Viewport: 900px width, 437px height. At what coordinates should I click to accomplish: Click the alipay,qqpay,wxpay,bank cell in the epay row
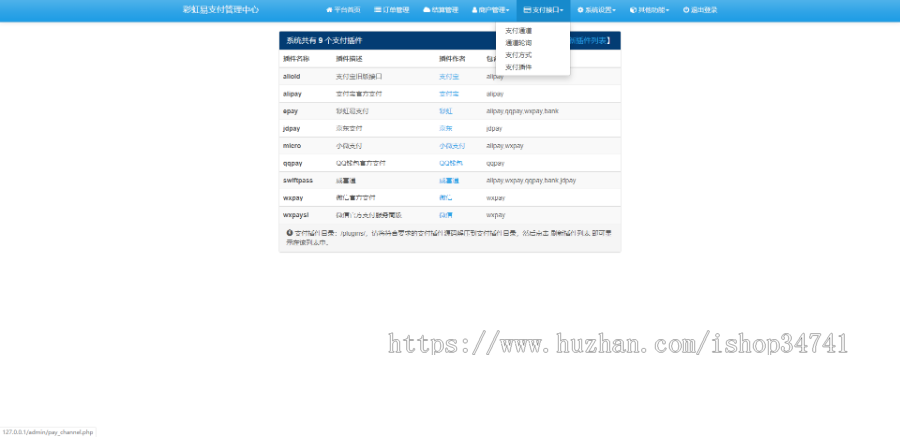pos(522,111)
